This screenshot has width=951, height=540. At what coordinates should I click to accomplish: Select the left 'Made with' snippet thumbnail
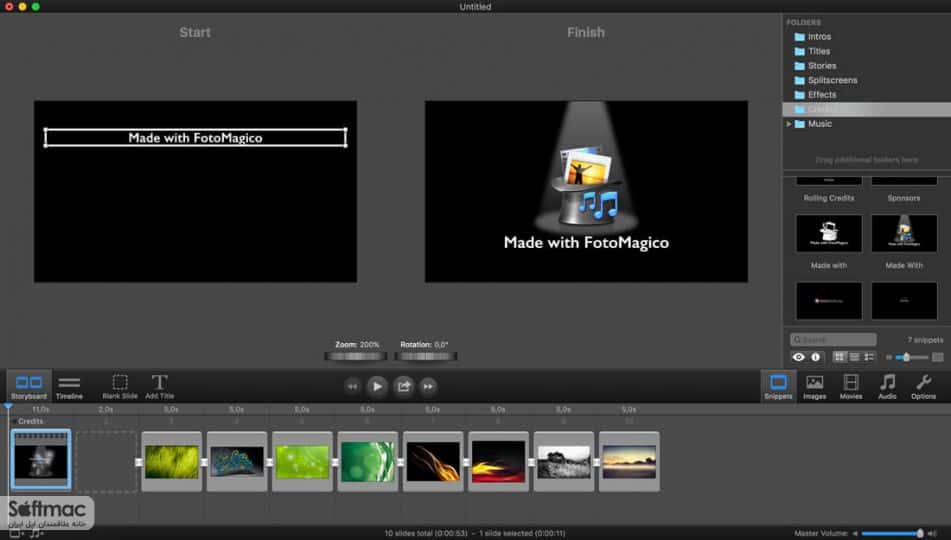pyautogui.click(x=828, y=233)
